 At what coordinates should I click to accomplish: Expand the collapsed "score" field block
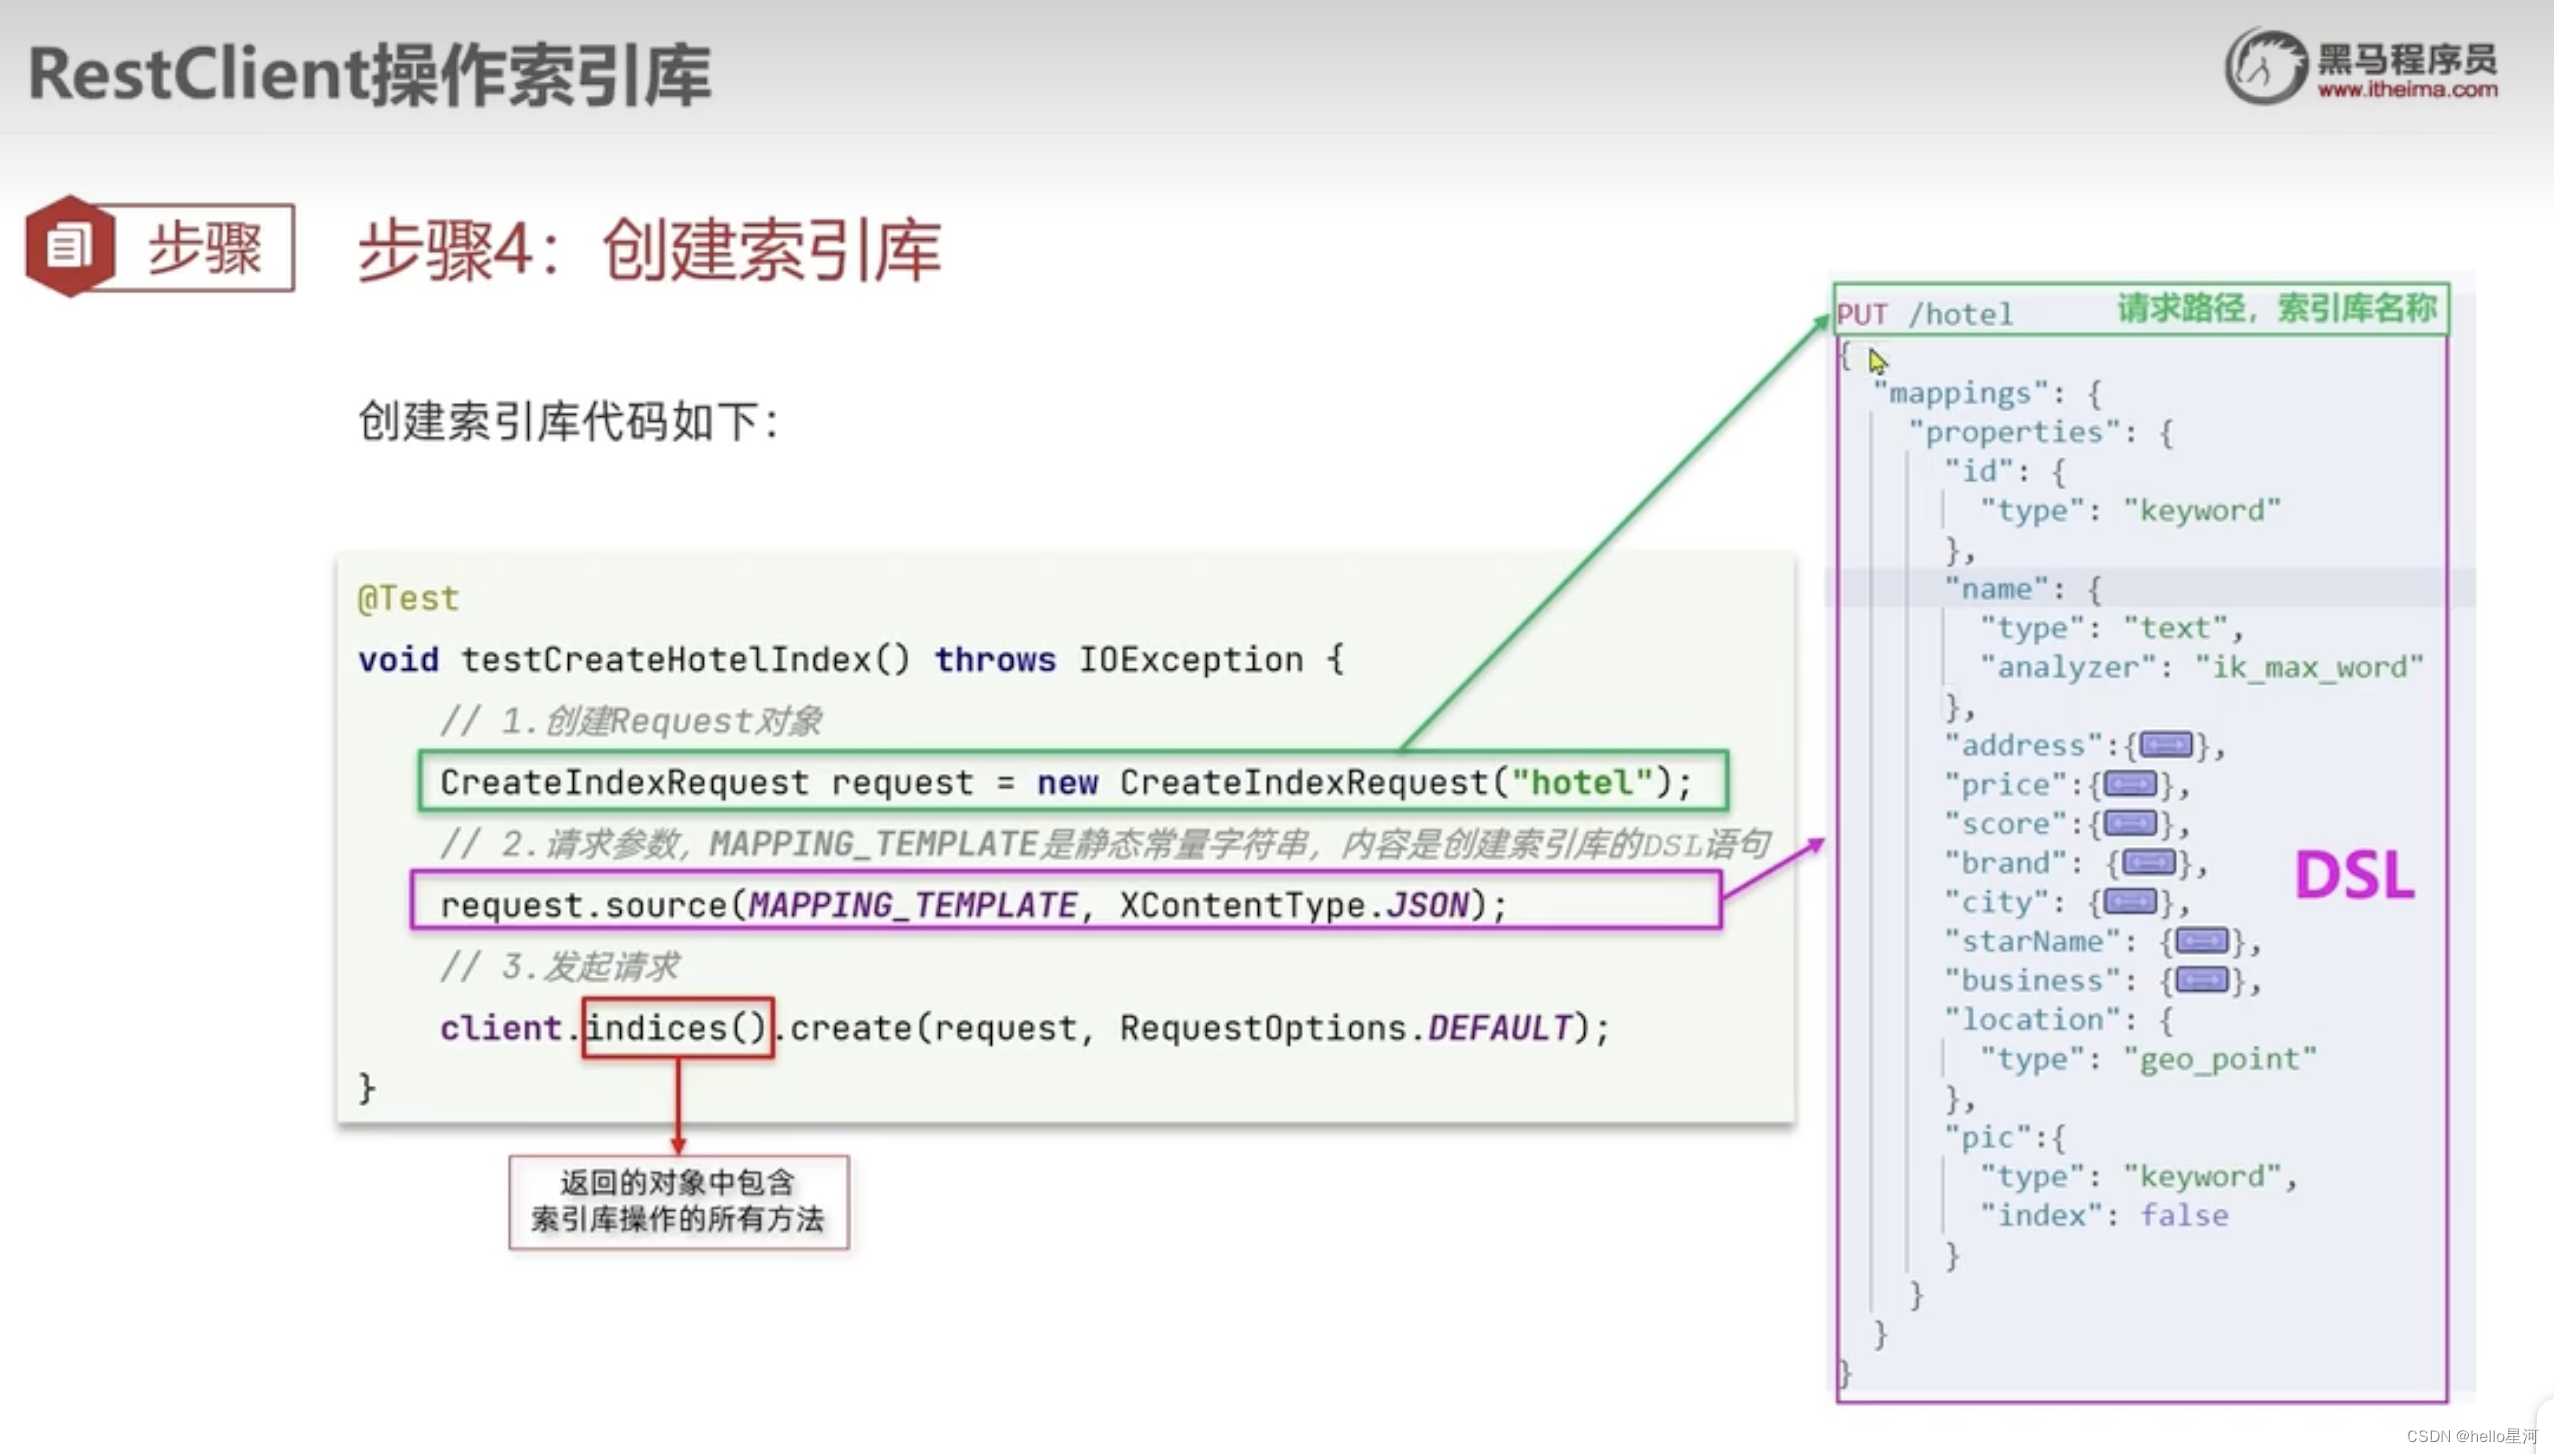2130,823
